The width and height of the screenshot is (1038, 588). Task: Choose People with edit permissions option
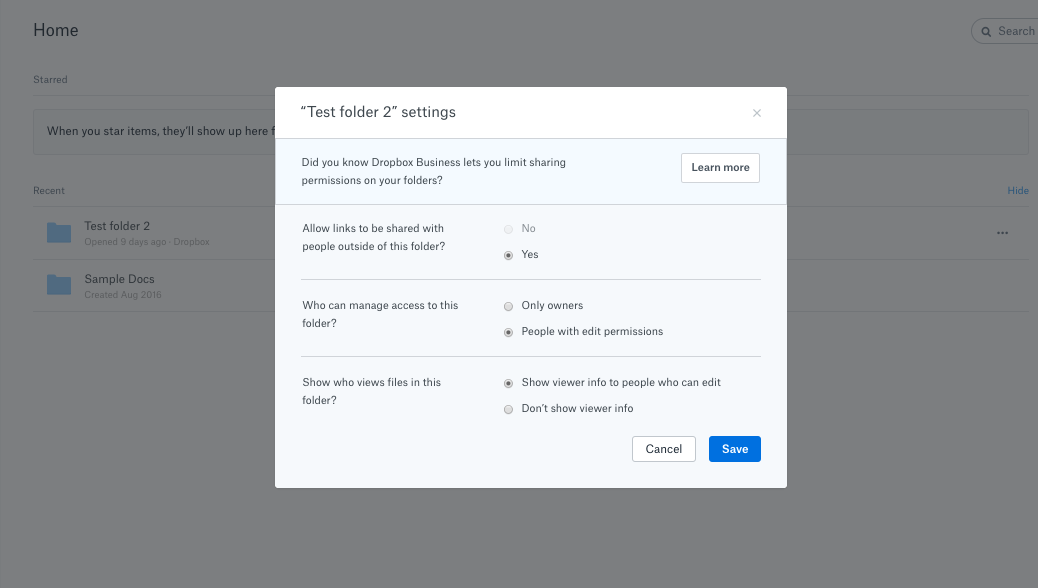pyautogui.click(x=509, y=332)
